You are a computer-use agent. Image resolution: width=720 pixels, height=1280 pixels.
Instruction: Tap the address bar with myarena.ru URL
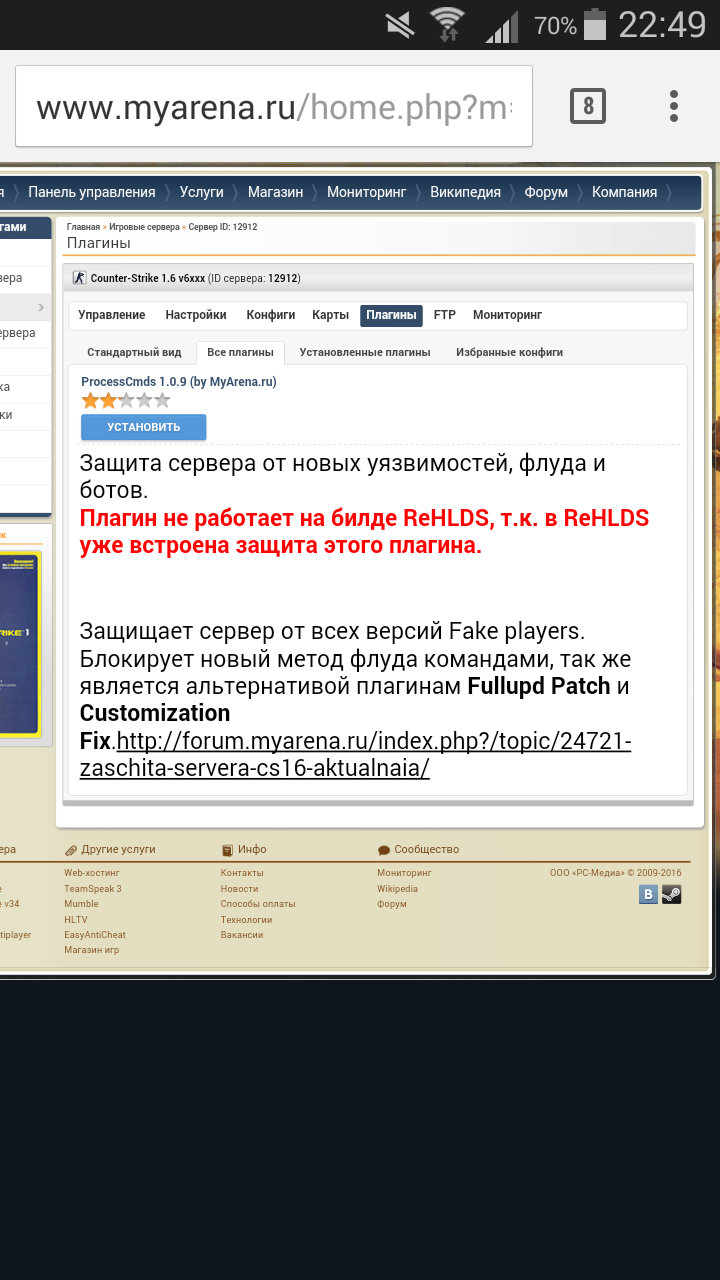tap(274, 107)
